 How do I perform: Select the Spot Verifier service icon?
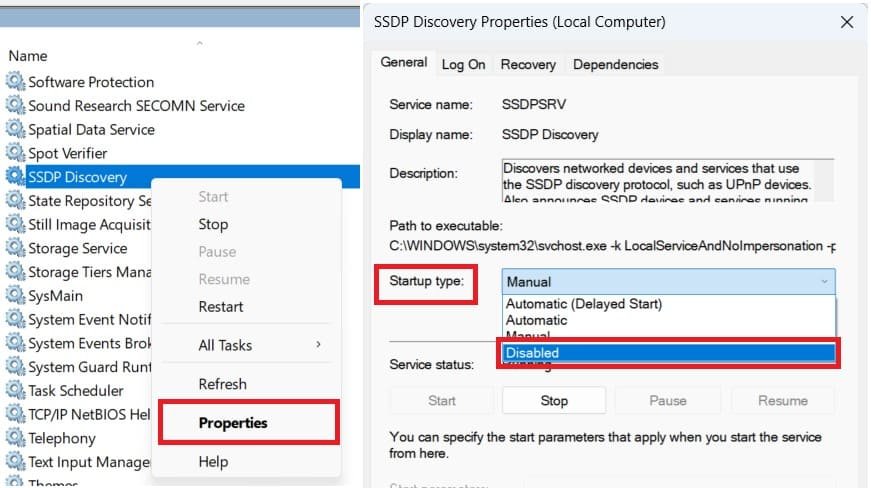[15, 153]
